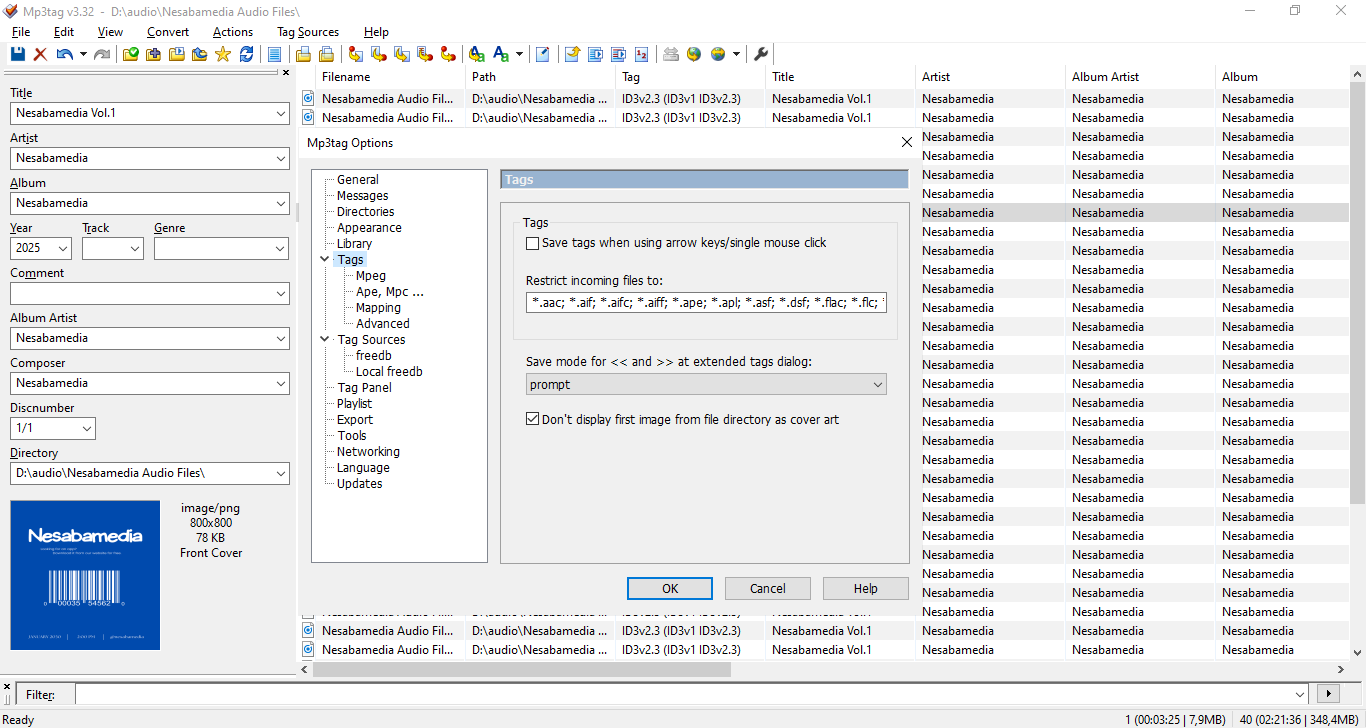Click the blue Refresh arrows icon

[246, 54]
